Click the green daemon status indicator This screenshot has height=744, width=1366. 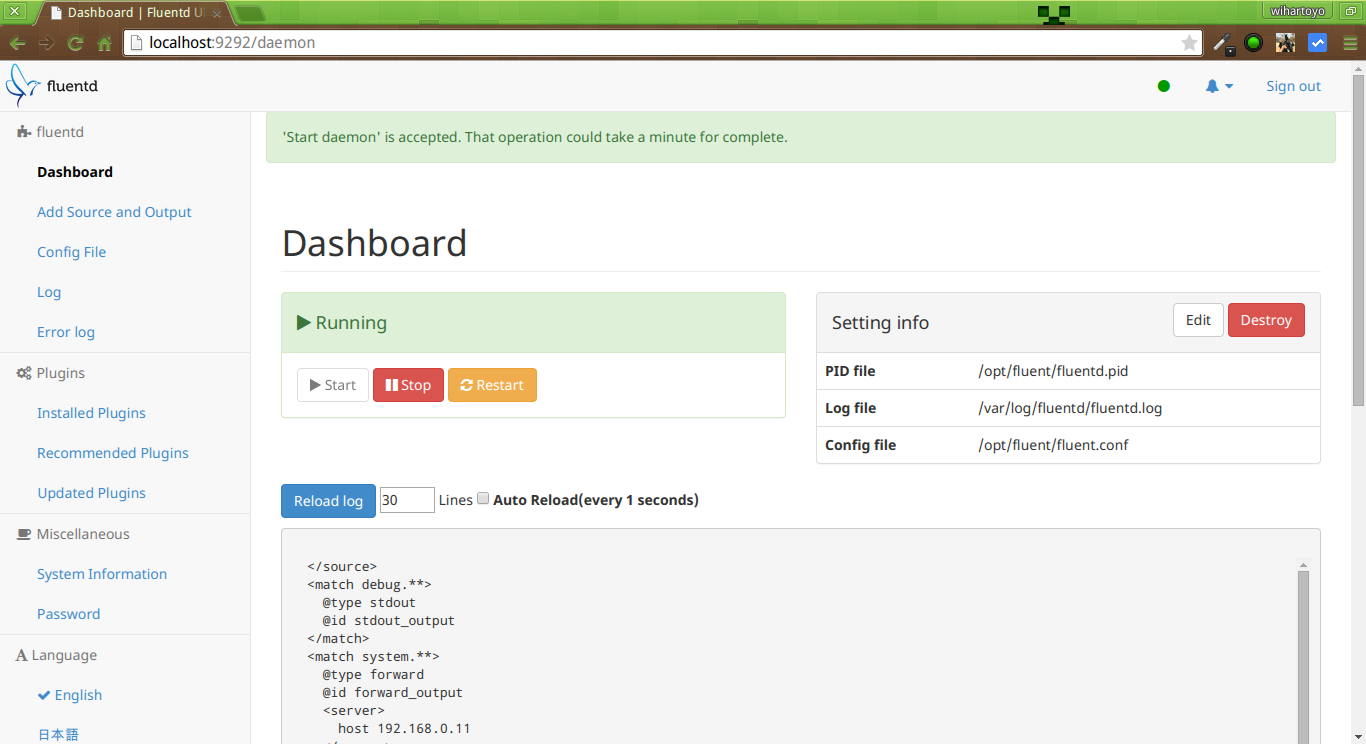[1163, 86]
